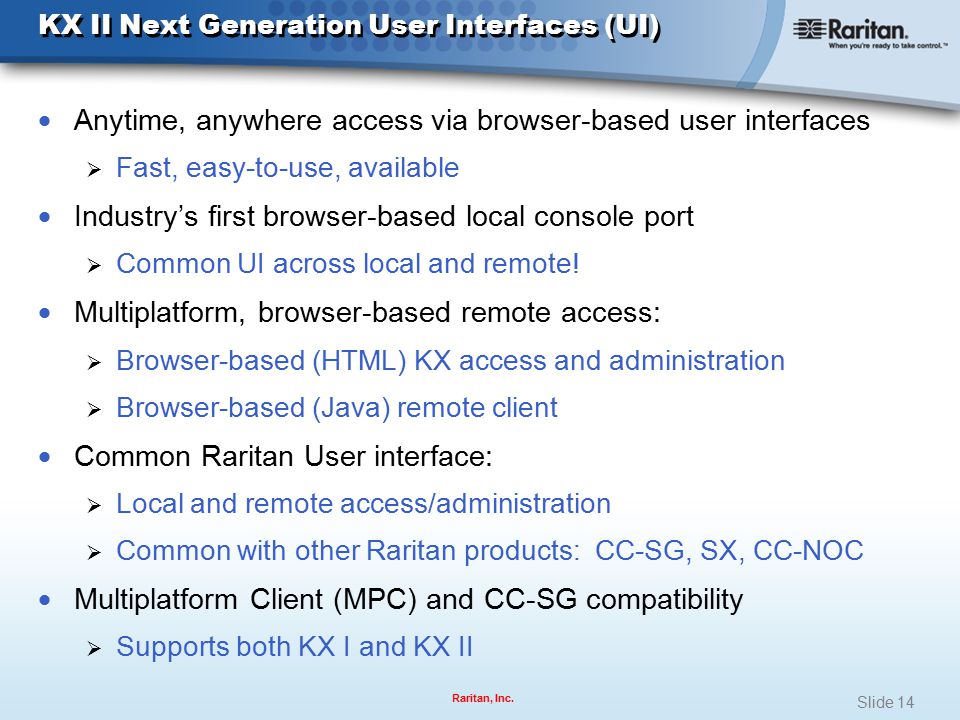This screenshot has width=960, height=720.
Task: Click 'Local and remote access/administration'
Action: 363,504
